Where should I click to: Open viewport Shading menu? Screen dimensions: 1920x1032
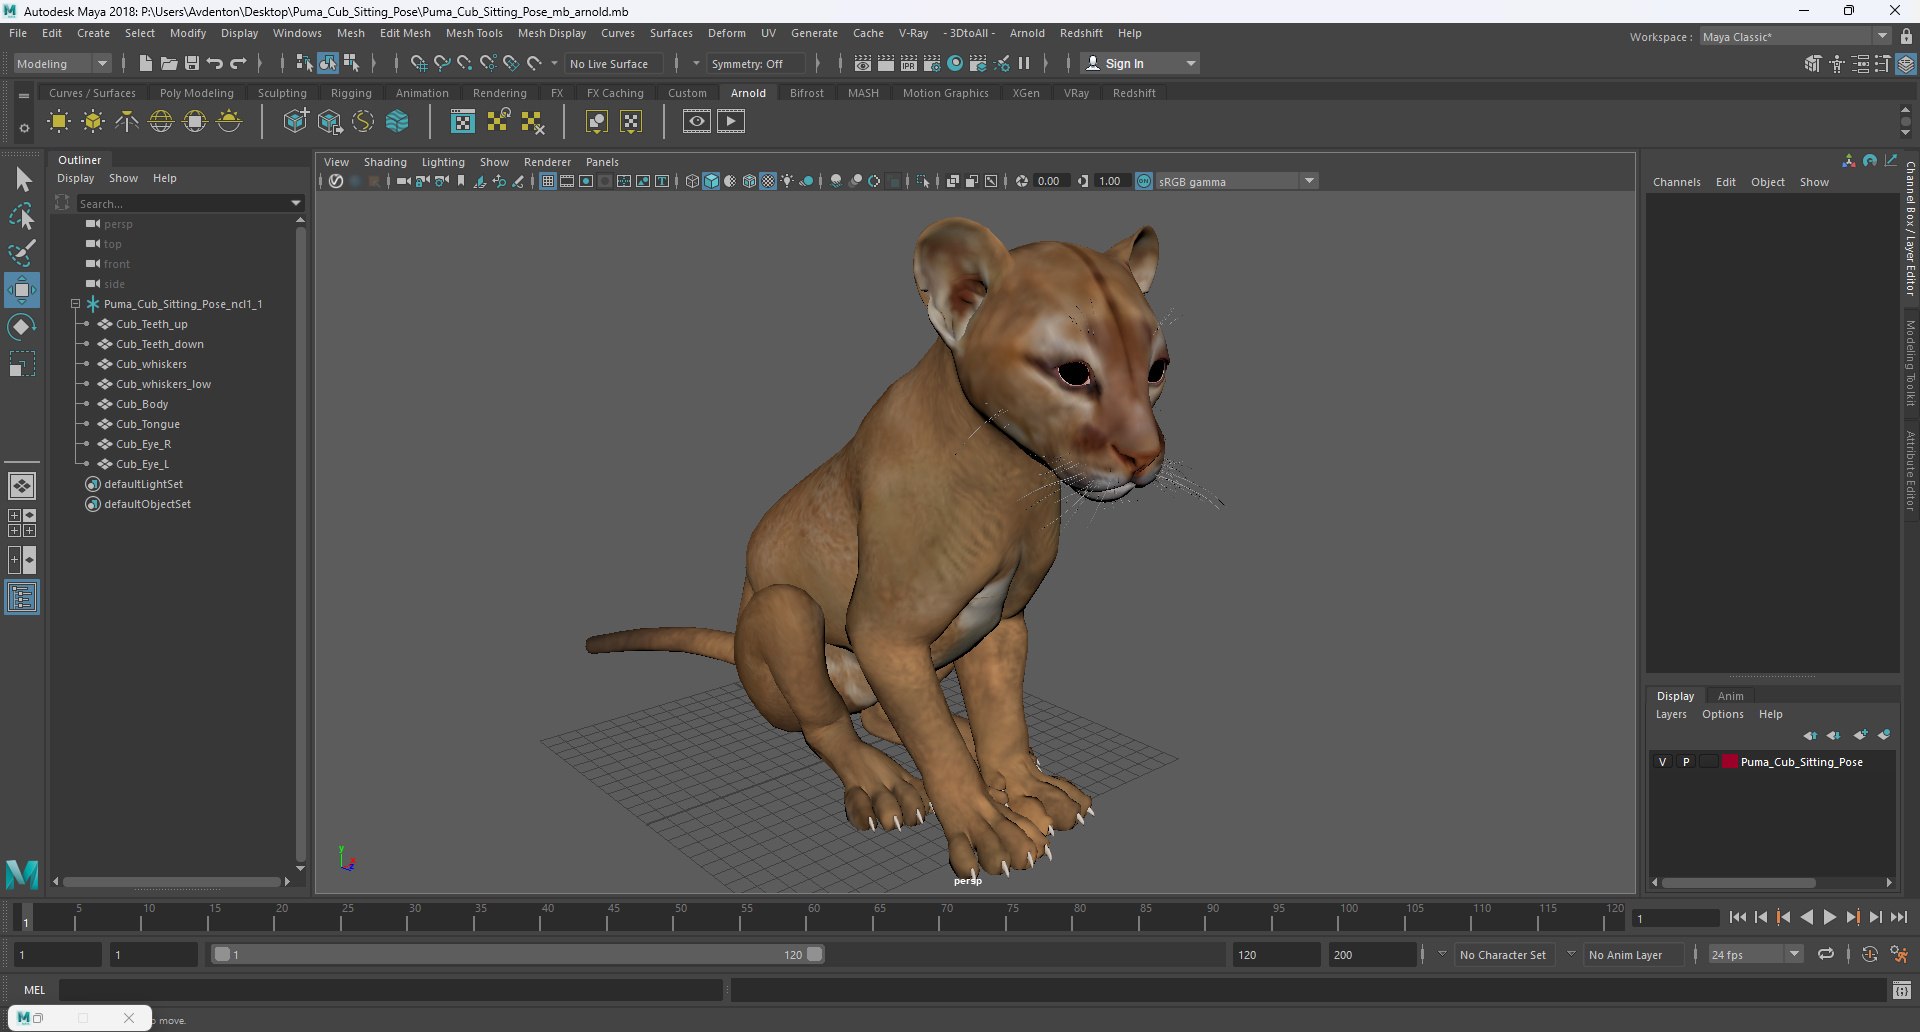tap(385, 162)
